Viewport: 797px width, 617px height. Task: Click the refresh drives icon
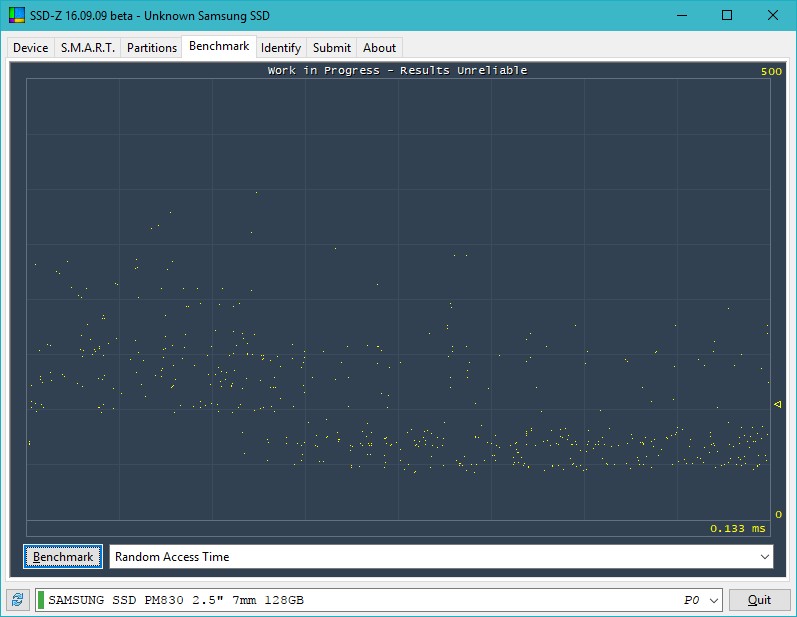[18, 600]
